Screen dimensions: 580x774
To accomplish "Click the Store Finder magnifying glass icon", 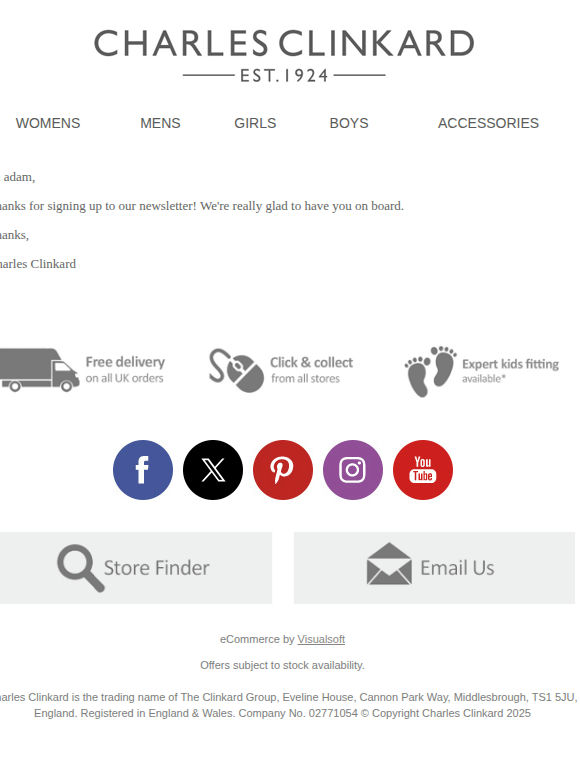I will [x=81, y=568].
